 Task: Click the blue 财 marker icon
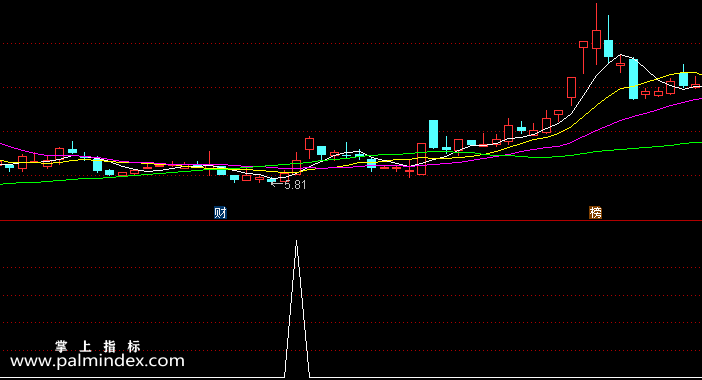point(220,213)
